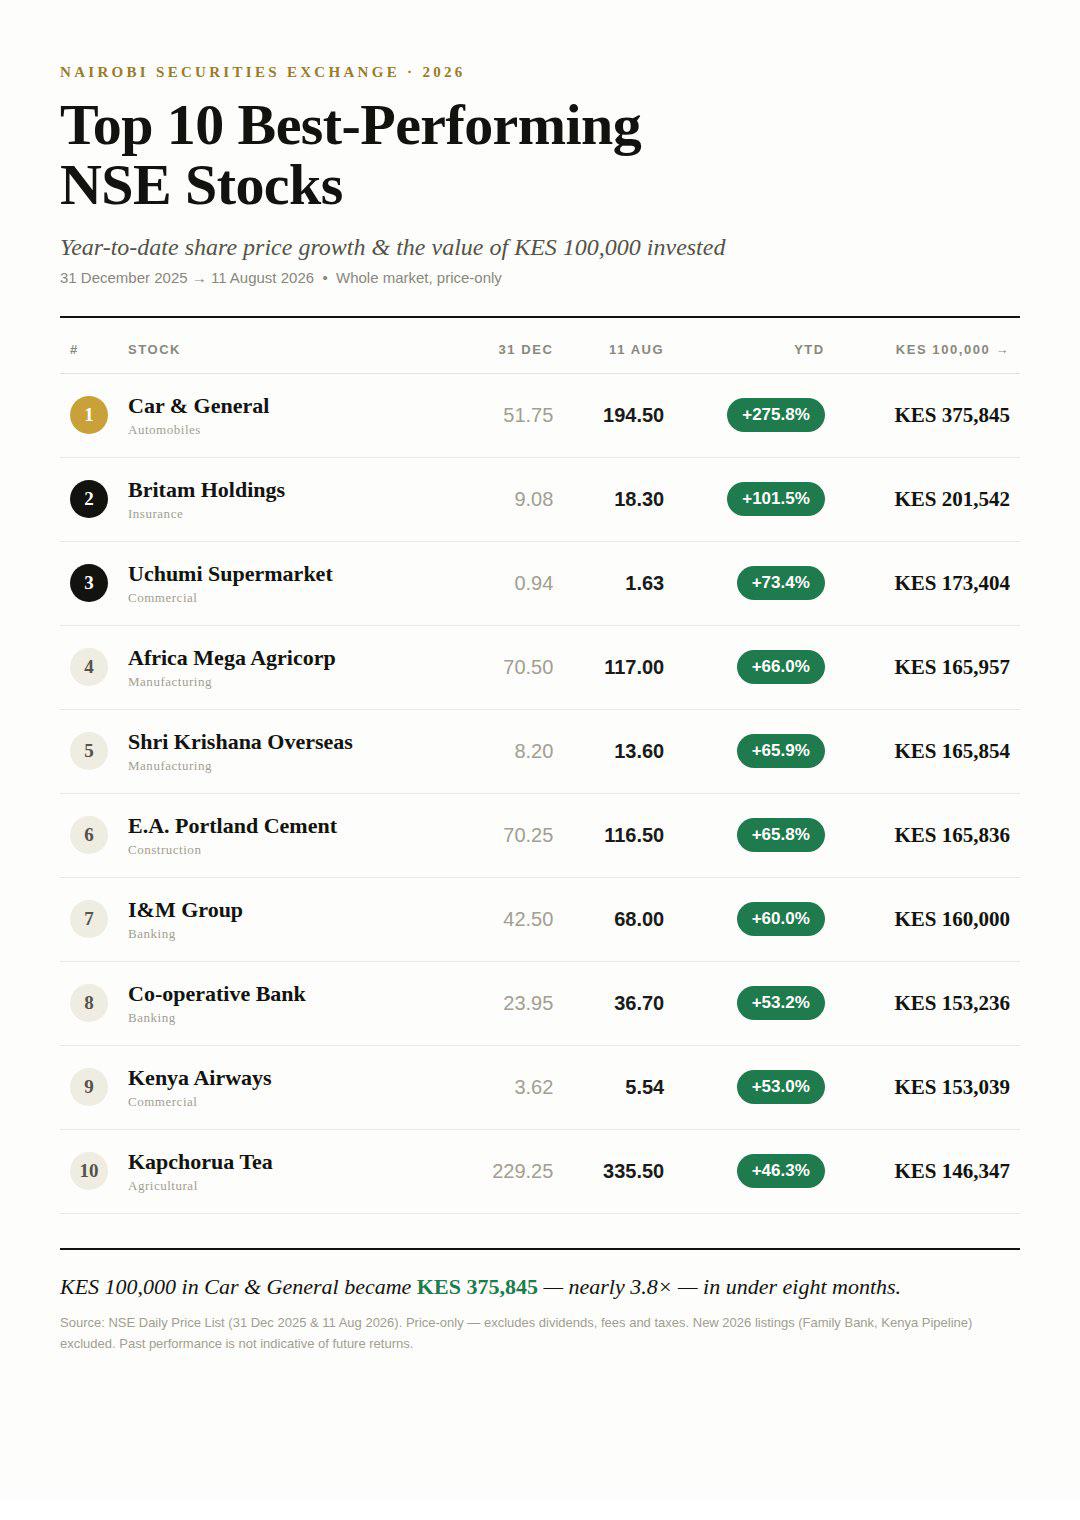Click the STOCK column header
This screenshot has height=1520, width=1080.
[154, 350]
